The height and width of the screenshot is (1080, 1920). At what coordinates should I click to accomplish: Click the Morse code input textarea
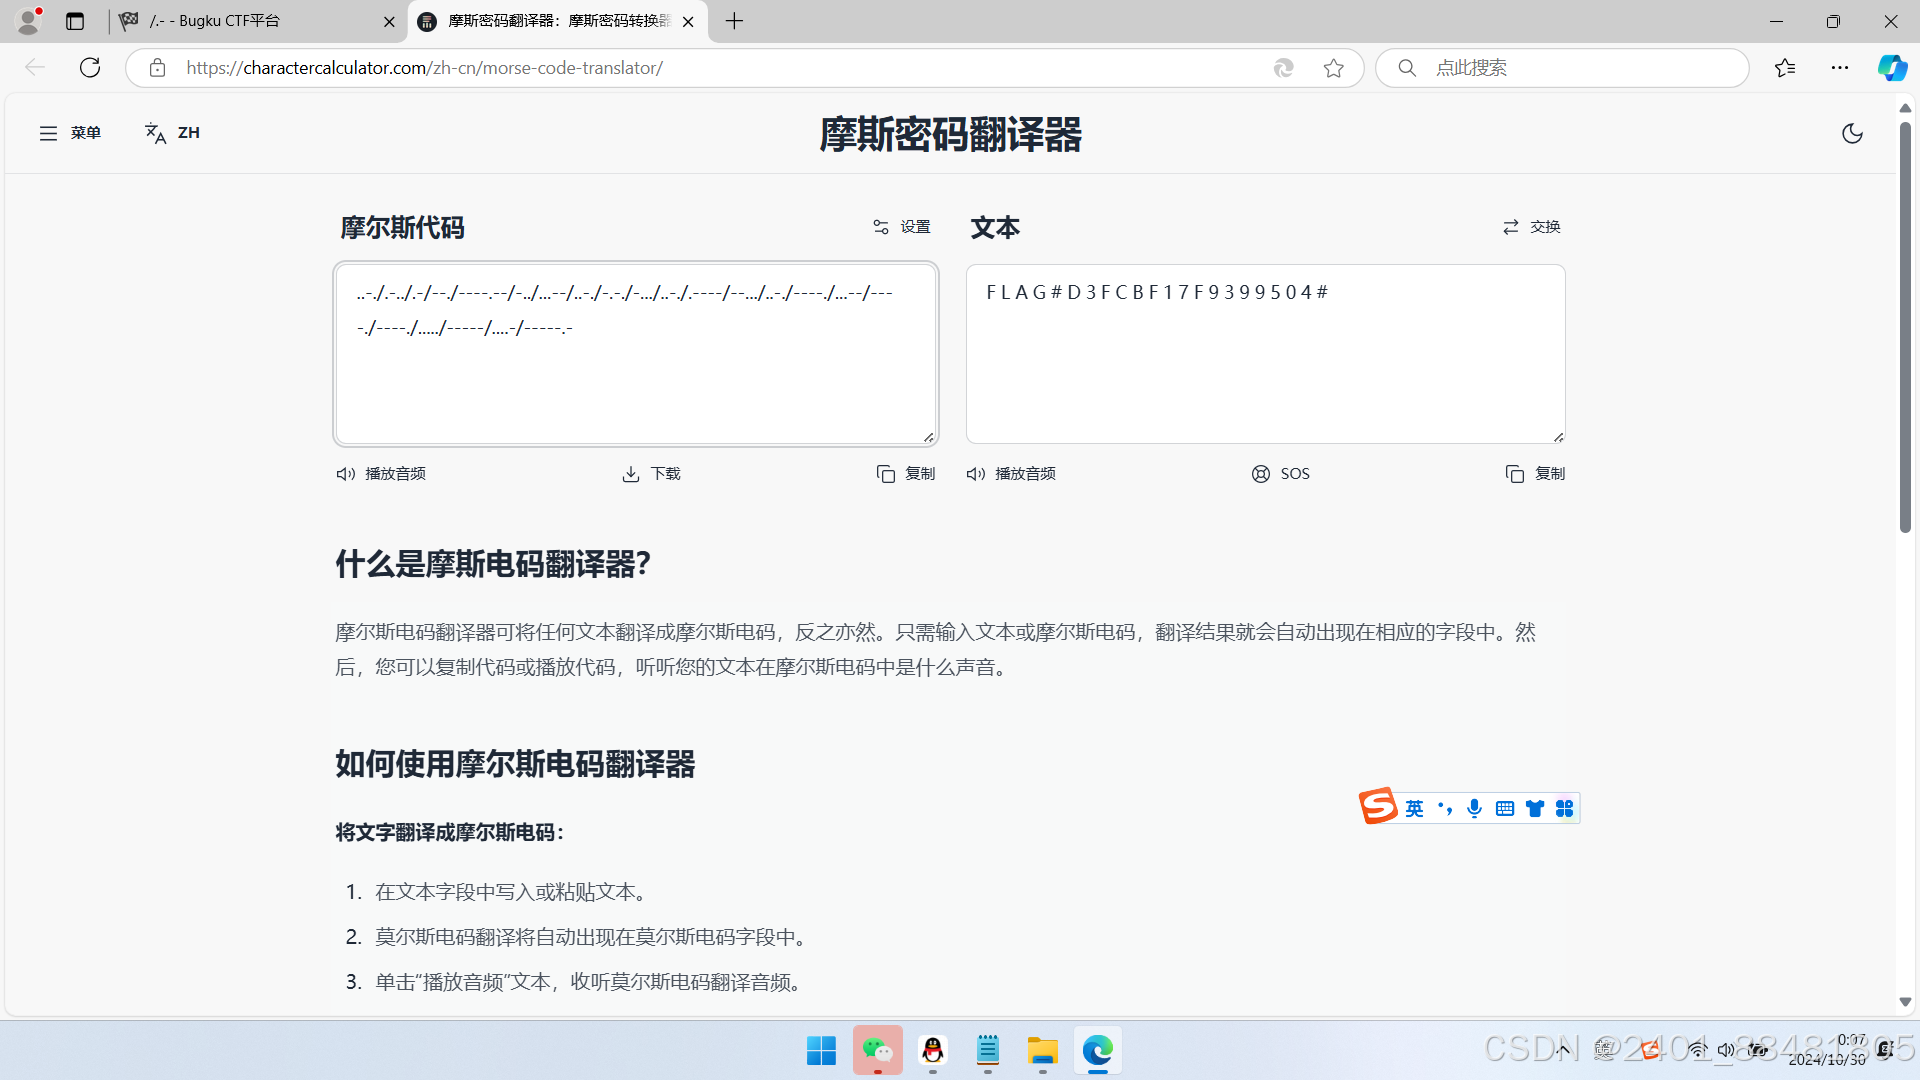[x=635, y=353]
